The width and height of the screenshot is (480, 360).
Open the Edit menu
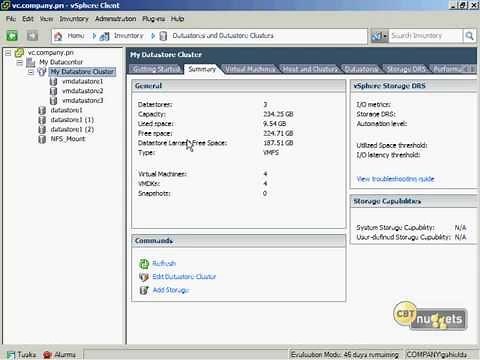pos(28,19)
